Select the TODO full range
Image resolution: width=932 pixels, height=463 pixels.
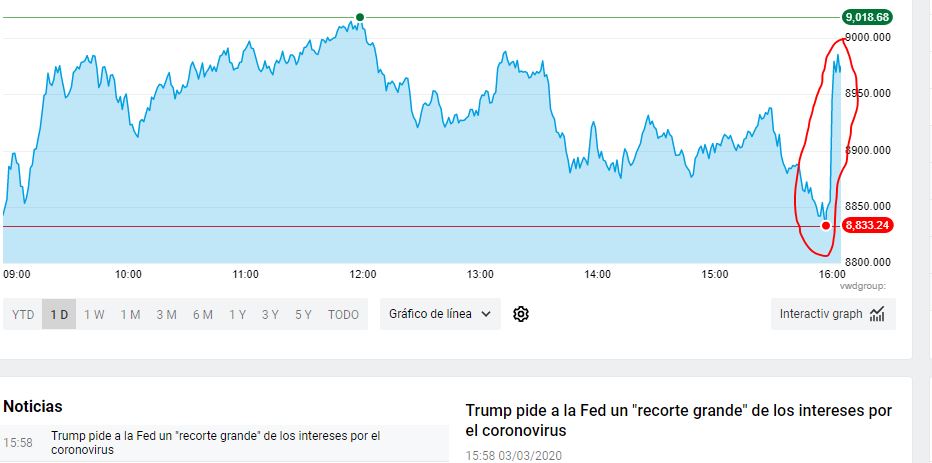[343, 315]
